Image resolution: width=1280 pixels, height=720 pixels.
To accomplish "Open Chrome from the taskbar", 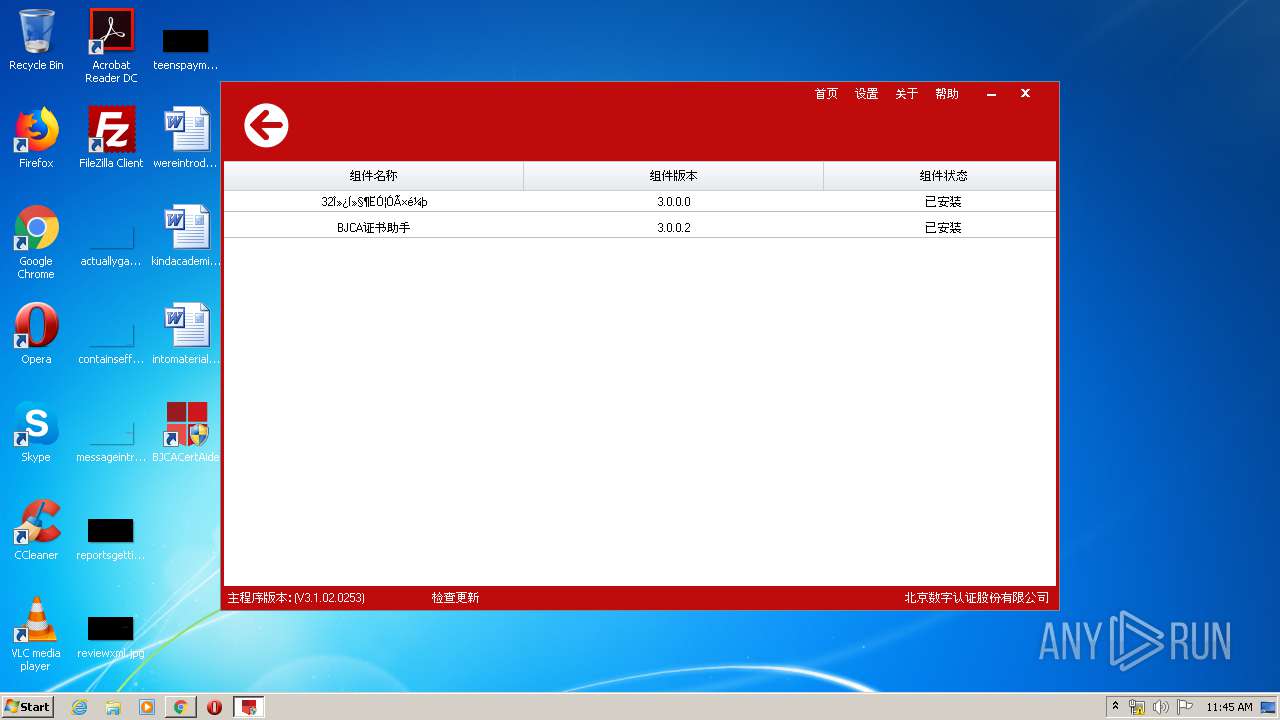I will click(x=181, y=707).
